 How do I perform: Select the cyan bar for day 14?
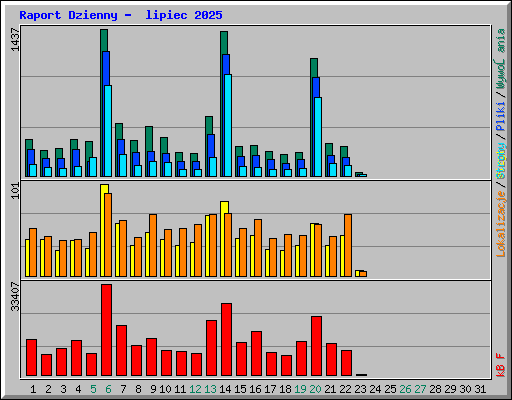pos(228,125)
